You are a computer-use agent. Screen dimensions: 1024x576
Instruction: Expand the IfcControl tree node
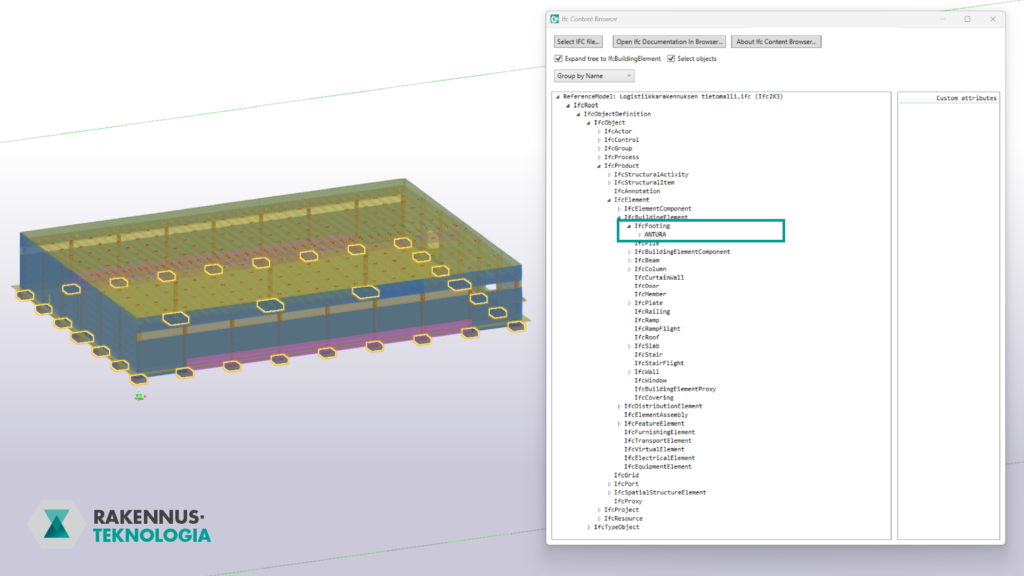(597, 139)
